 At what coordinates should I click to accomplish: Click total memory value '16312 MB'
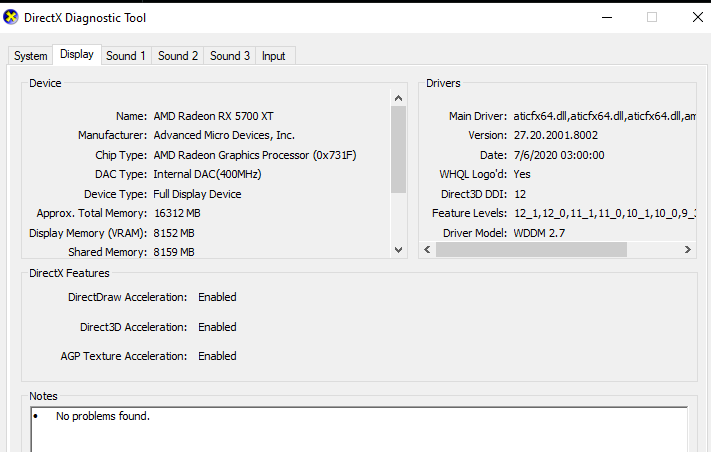pyautogui.click(x=177, y=213)
